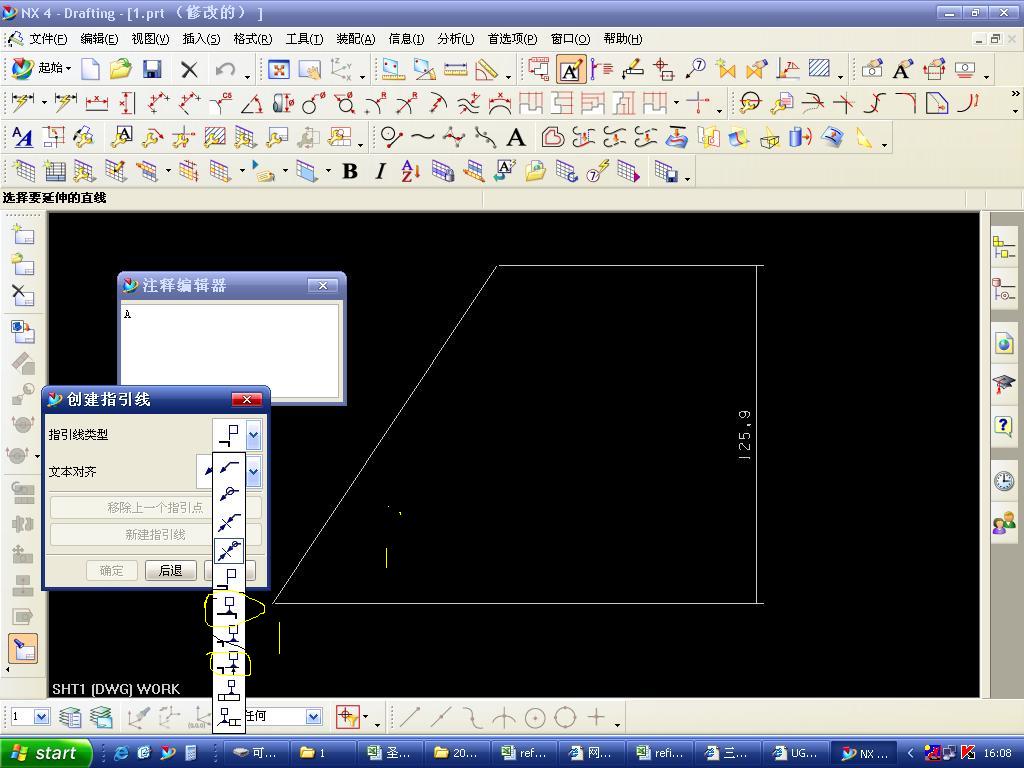
Task: Click the question mark help icon
Action: coord(1004,426)
